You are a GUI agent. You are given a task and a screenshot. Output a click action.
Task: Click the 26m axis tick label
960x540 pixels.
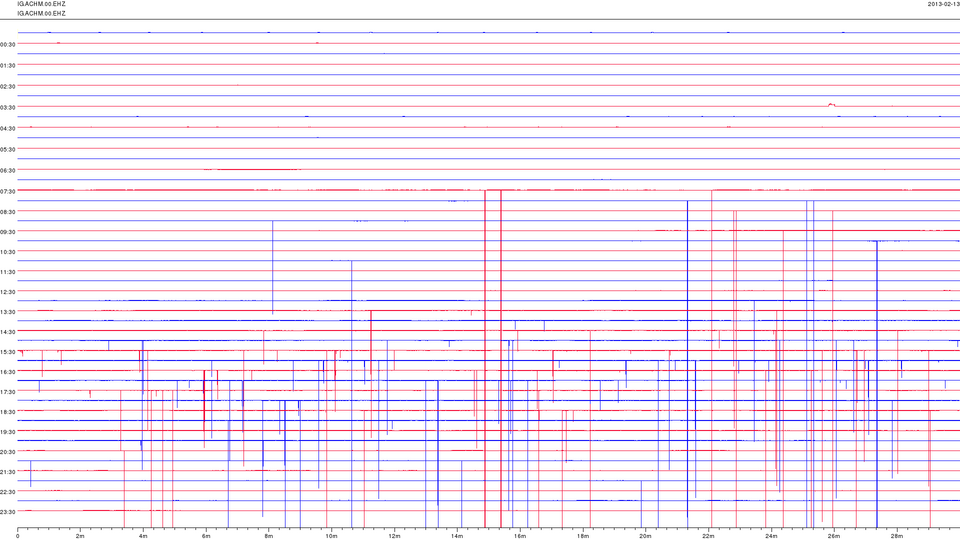pyautogui.click(x=834, y=536)
